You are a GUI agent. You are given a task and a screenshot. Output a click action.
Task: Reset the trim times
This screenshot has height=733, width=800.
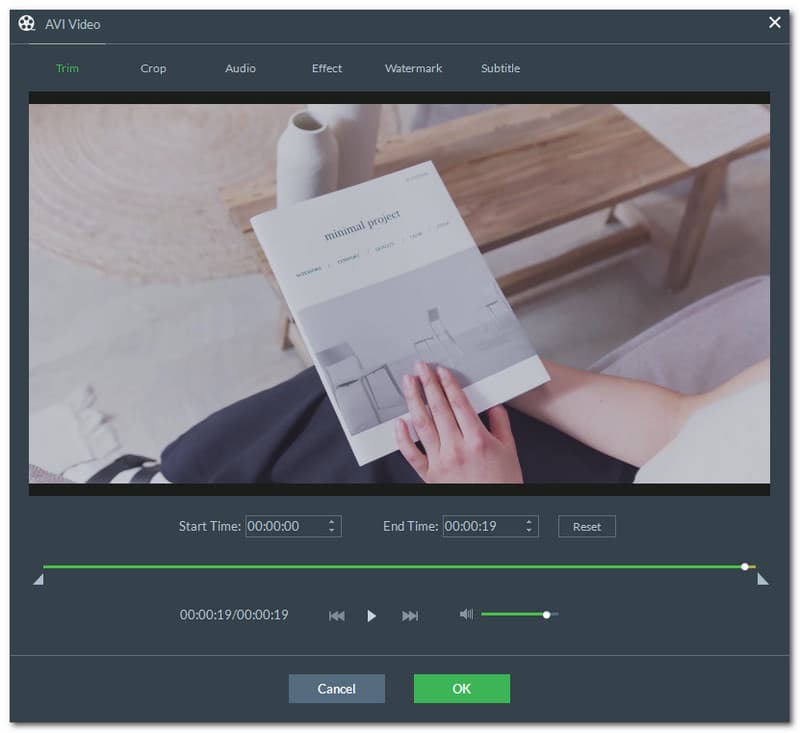pos(587,526)
